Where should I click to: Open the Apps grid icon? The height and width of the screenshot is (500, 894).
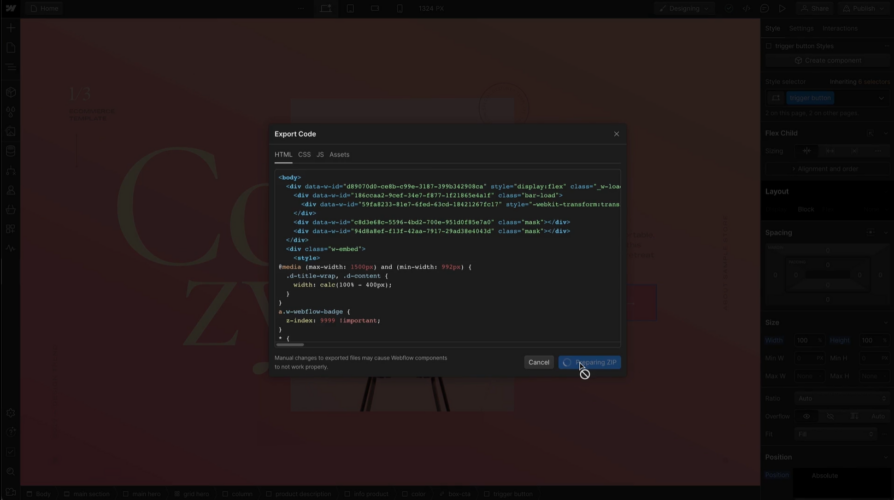[x=10, y=229]
